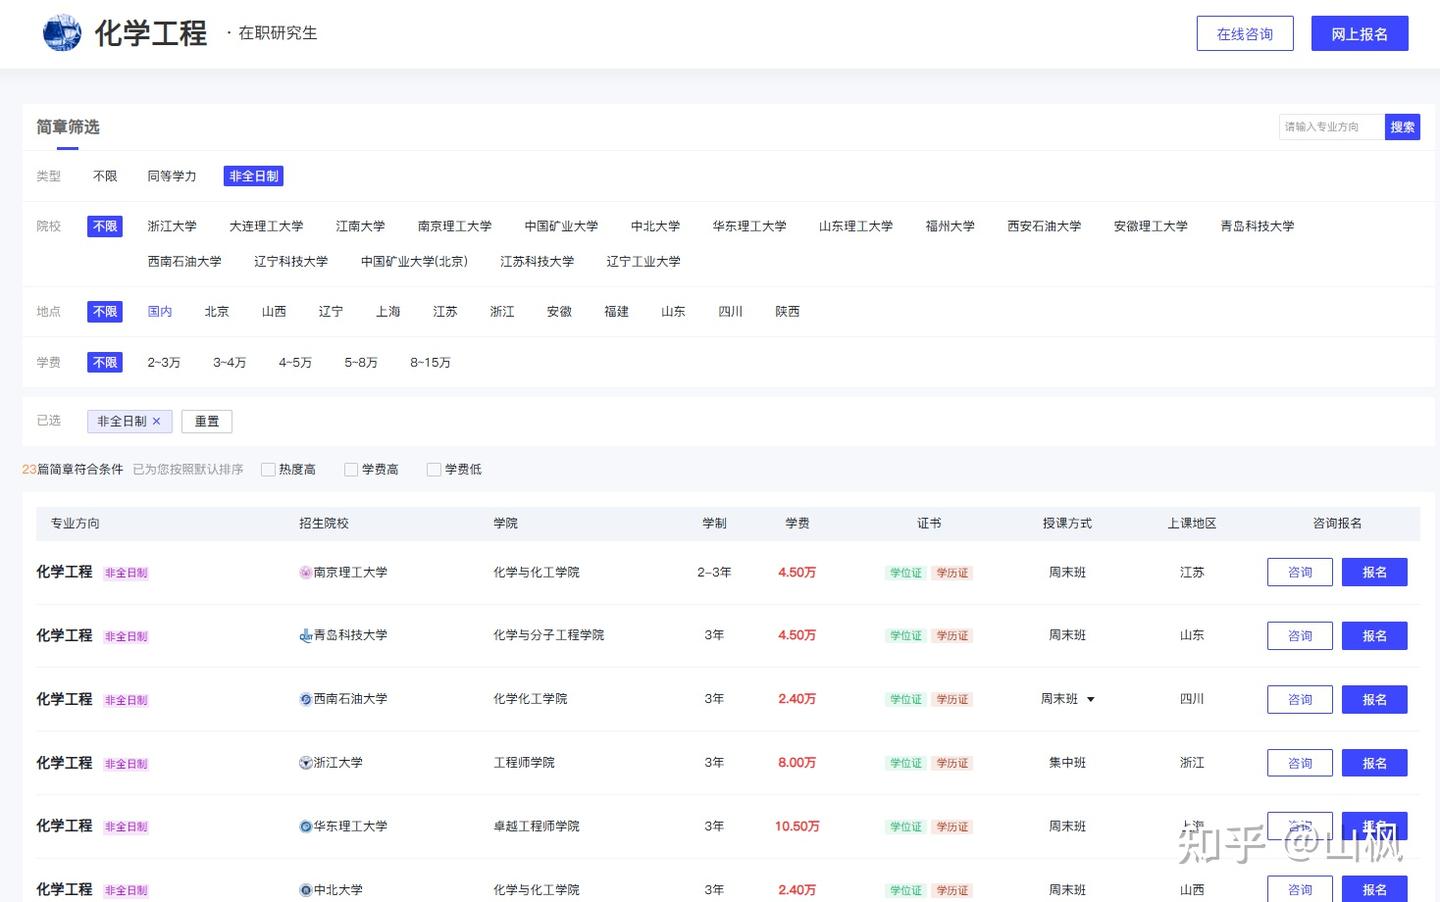The width and height of the screenshot is (1440, 902).
Task: Filter by 华东理工大学 school
Action: click(750, 227)
